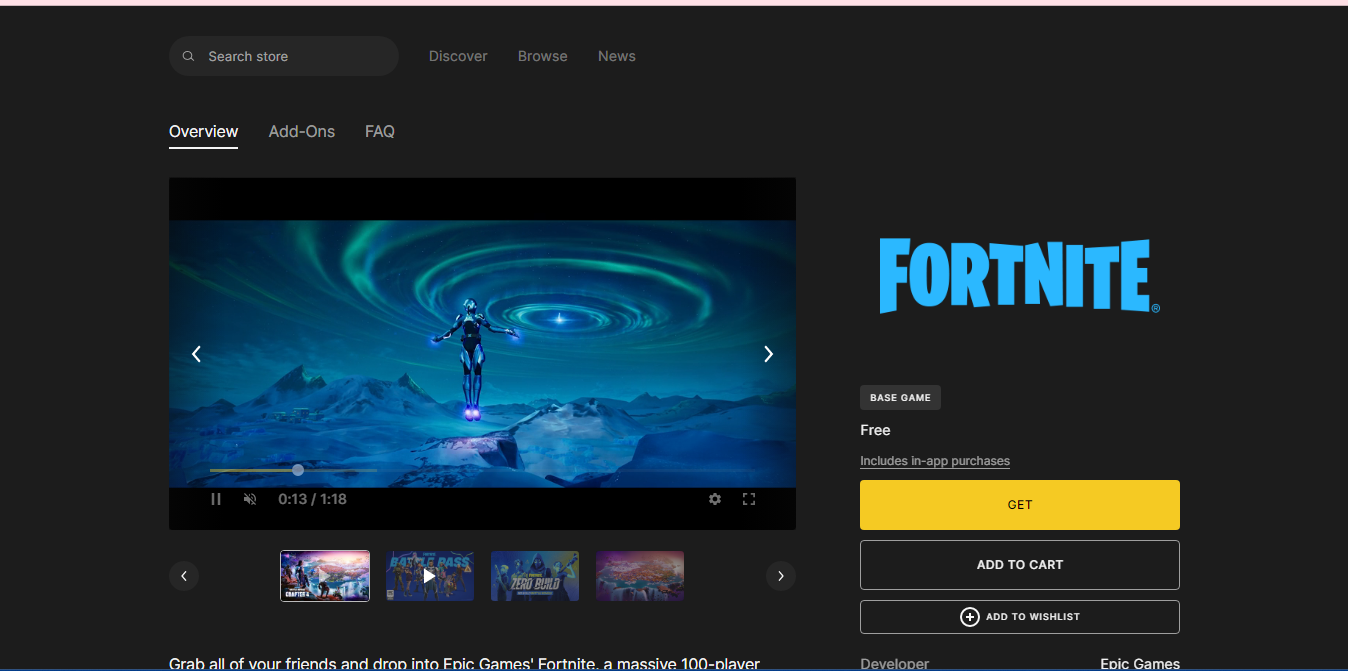Pause the trailer playback
The image size is (1348, 671).
(x=216, y=498)
